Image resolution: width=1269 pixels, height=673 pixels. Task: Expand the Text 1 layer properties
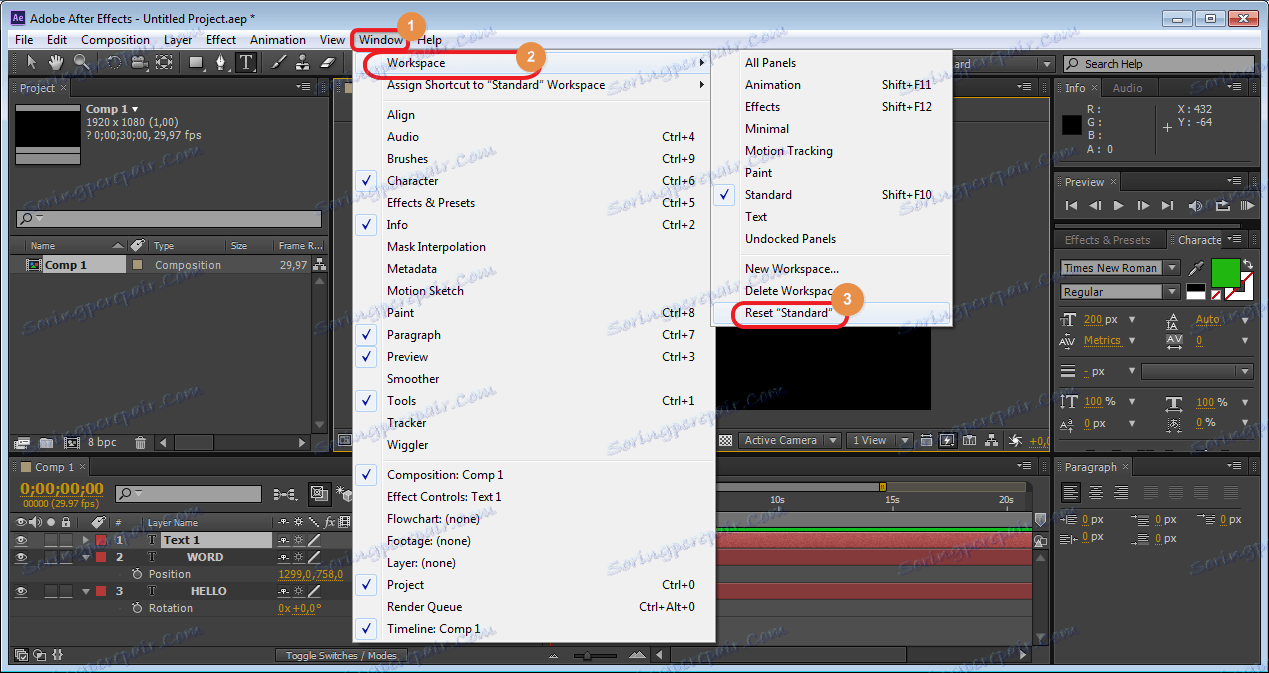pyautogui.click(x=85, y=540)
